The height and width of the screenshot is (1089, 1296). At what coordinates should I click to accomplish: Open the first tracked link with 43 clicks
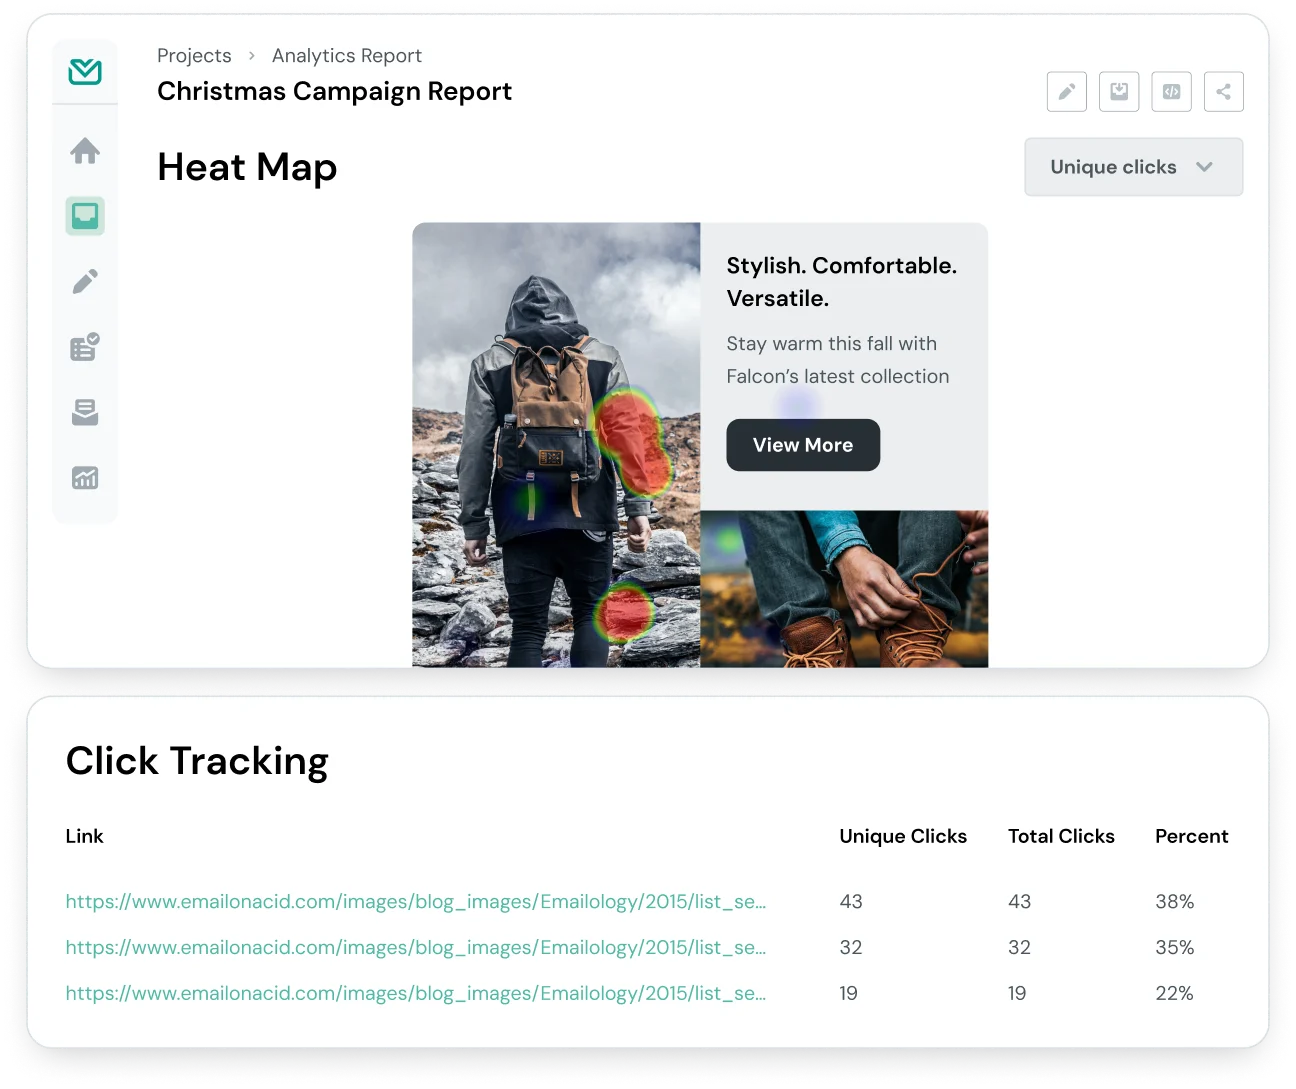tap(415, 902)
